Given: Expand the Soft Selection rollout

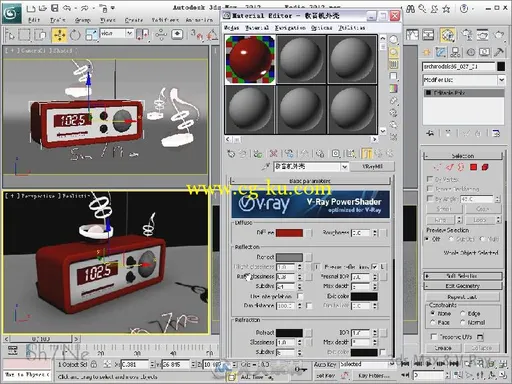Looking at the screenshot, I should coord(463,276).
